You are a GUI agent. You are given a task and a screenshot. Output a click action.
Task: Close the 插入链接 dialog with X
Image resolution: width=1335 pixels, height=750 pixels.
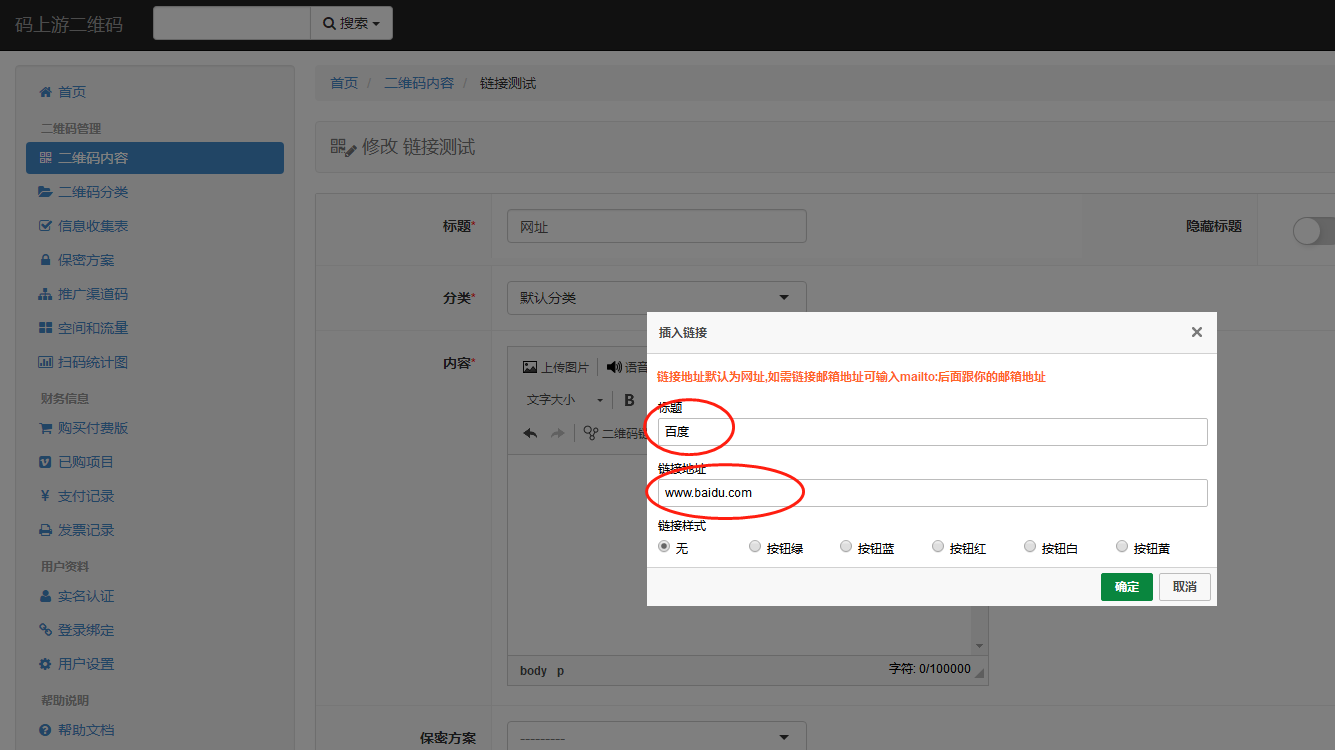1196,332
